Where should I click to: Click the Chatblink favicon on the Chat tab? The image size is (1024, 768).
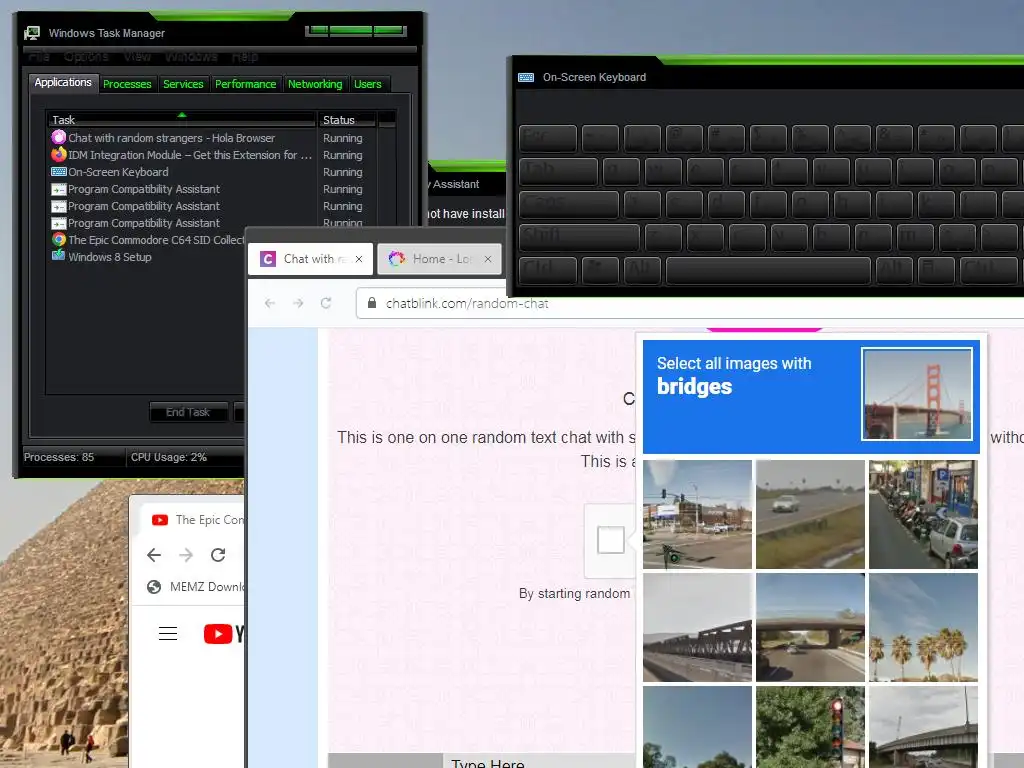tap(268, 259)
